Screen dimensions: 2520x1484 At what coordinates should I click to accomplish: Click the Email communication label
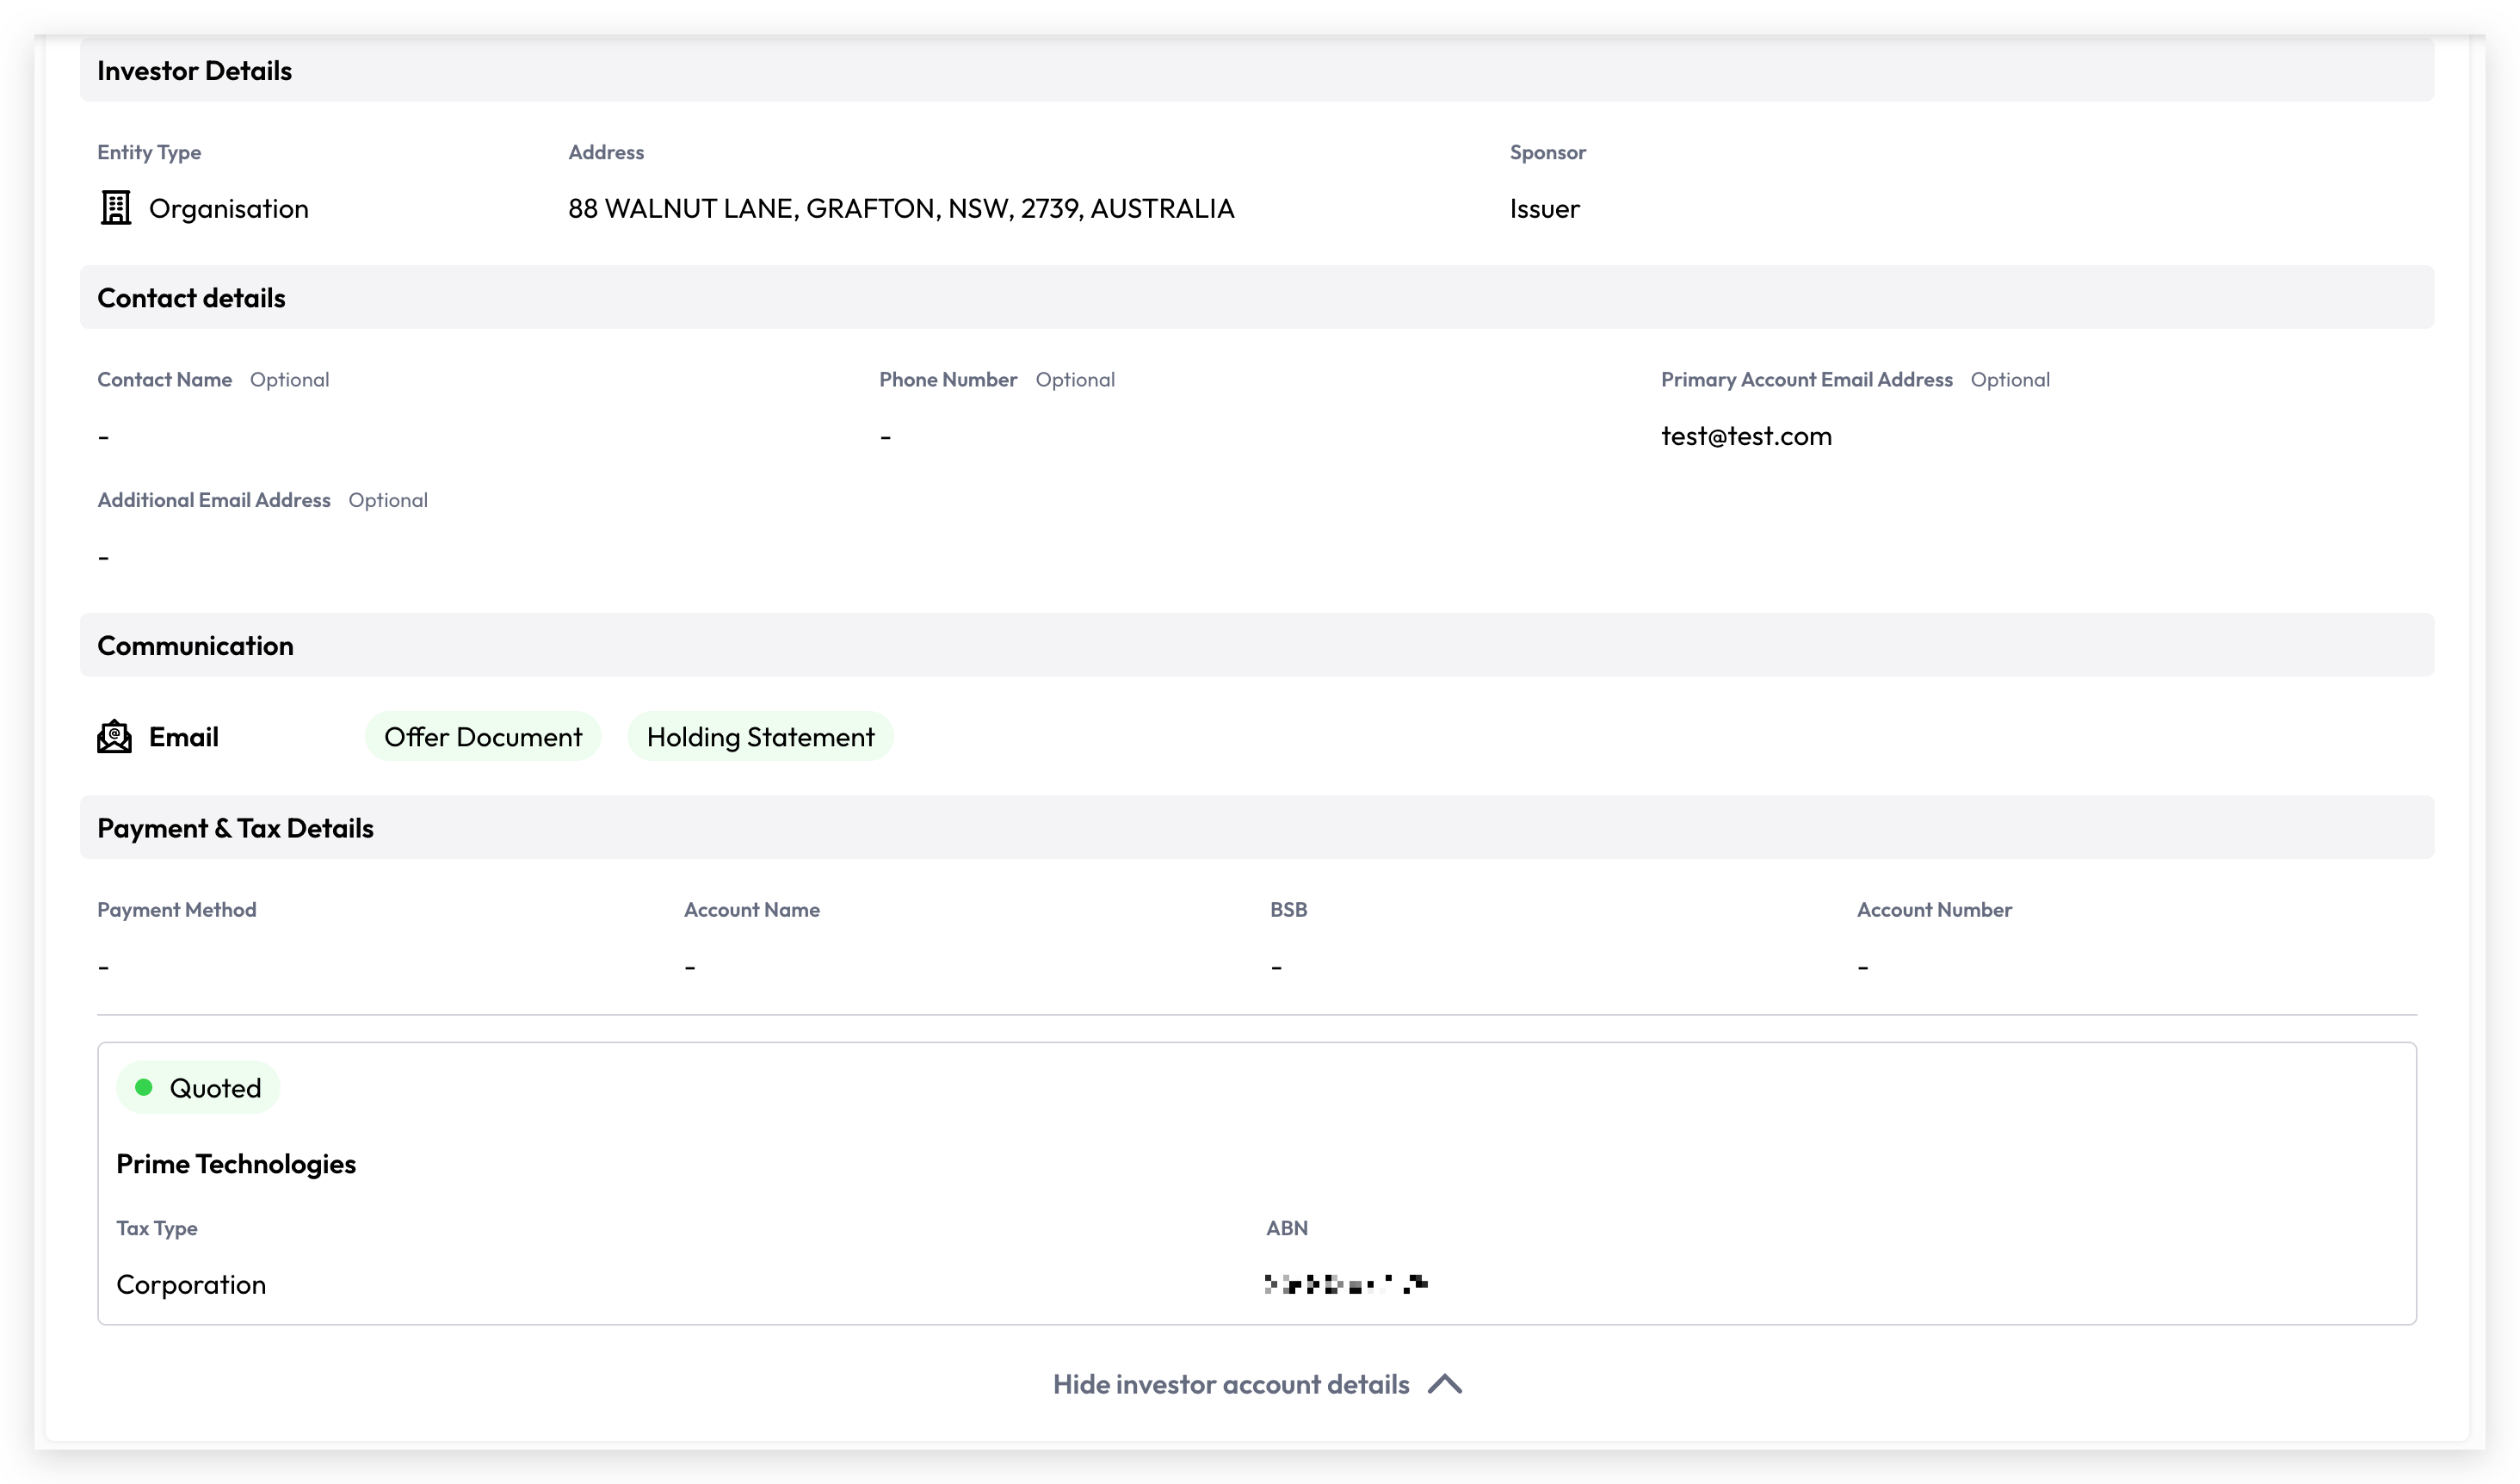coord(184,737)
